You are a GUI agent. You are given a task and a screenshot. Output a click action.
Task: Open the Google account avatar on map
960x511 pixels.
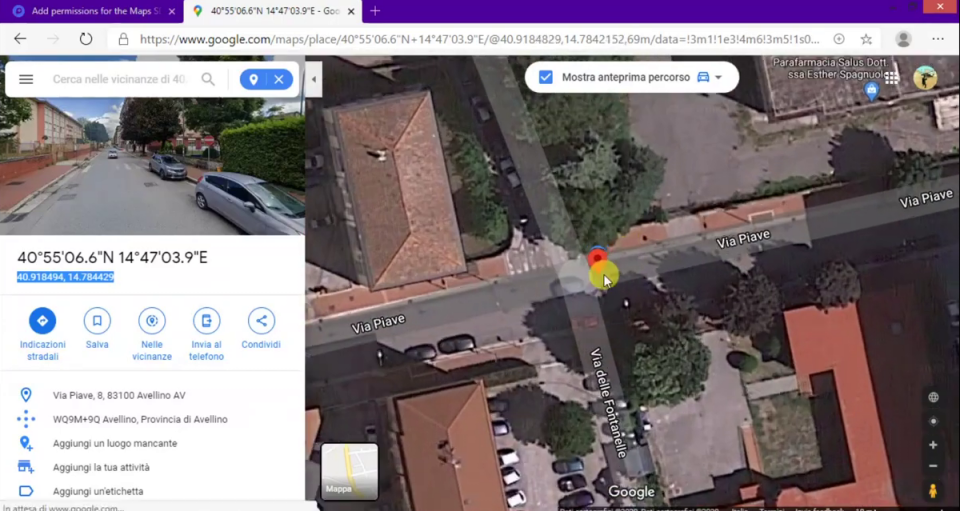[x=925, y=78]
